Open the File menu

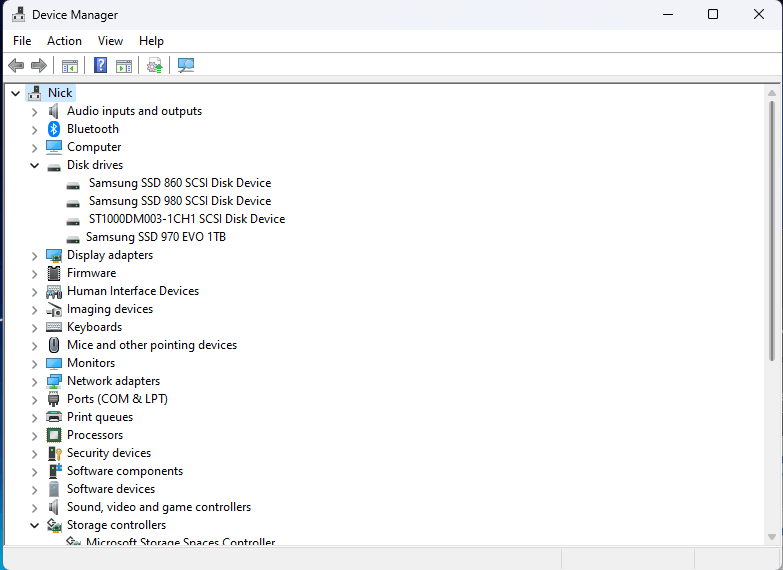click(x=22, y=41)
